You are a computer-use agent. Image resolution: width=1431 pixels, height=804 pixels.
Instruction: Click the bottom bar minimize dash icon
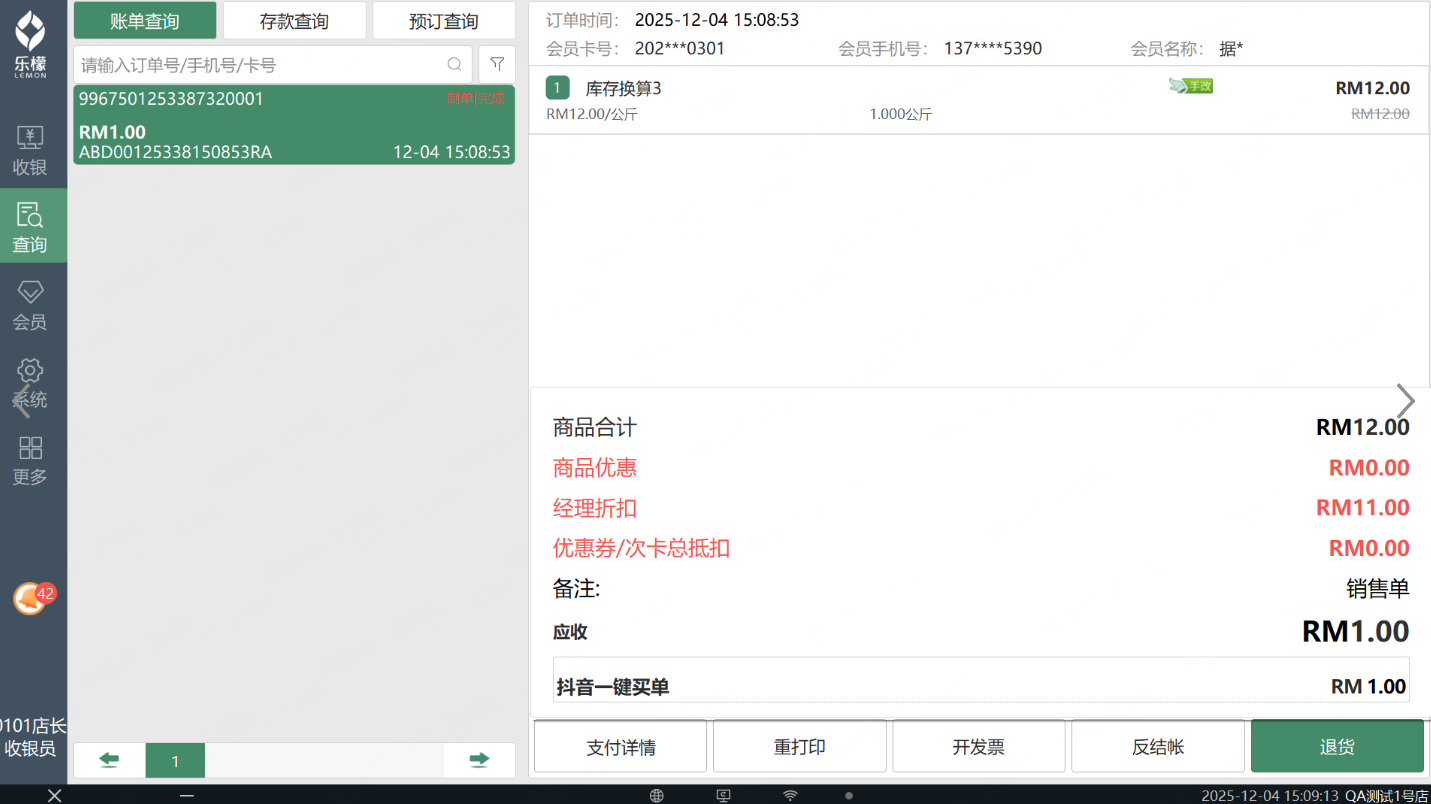pyautogui.click(x=187, y=795)
